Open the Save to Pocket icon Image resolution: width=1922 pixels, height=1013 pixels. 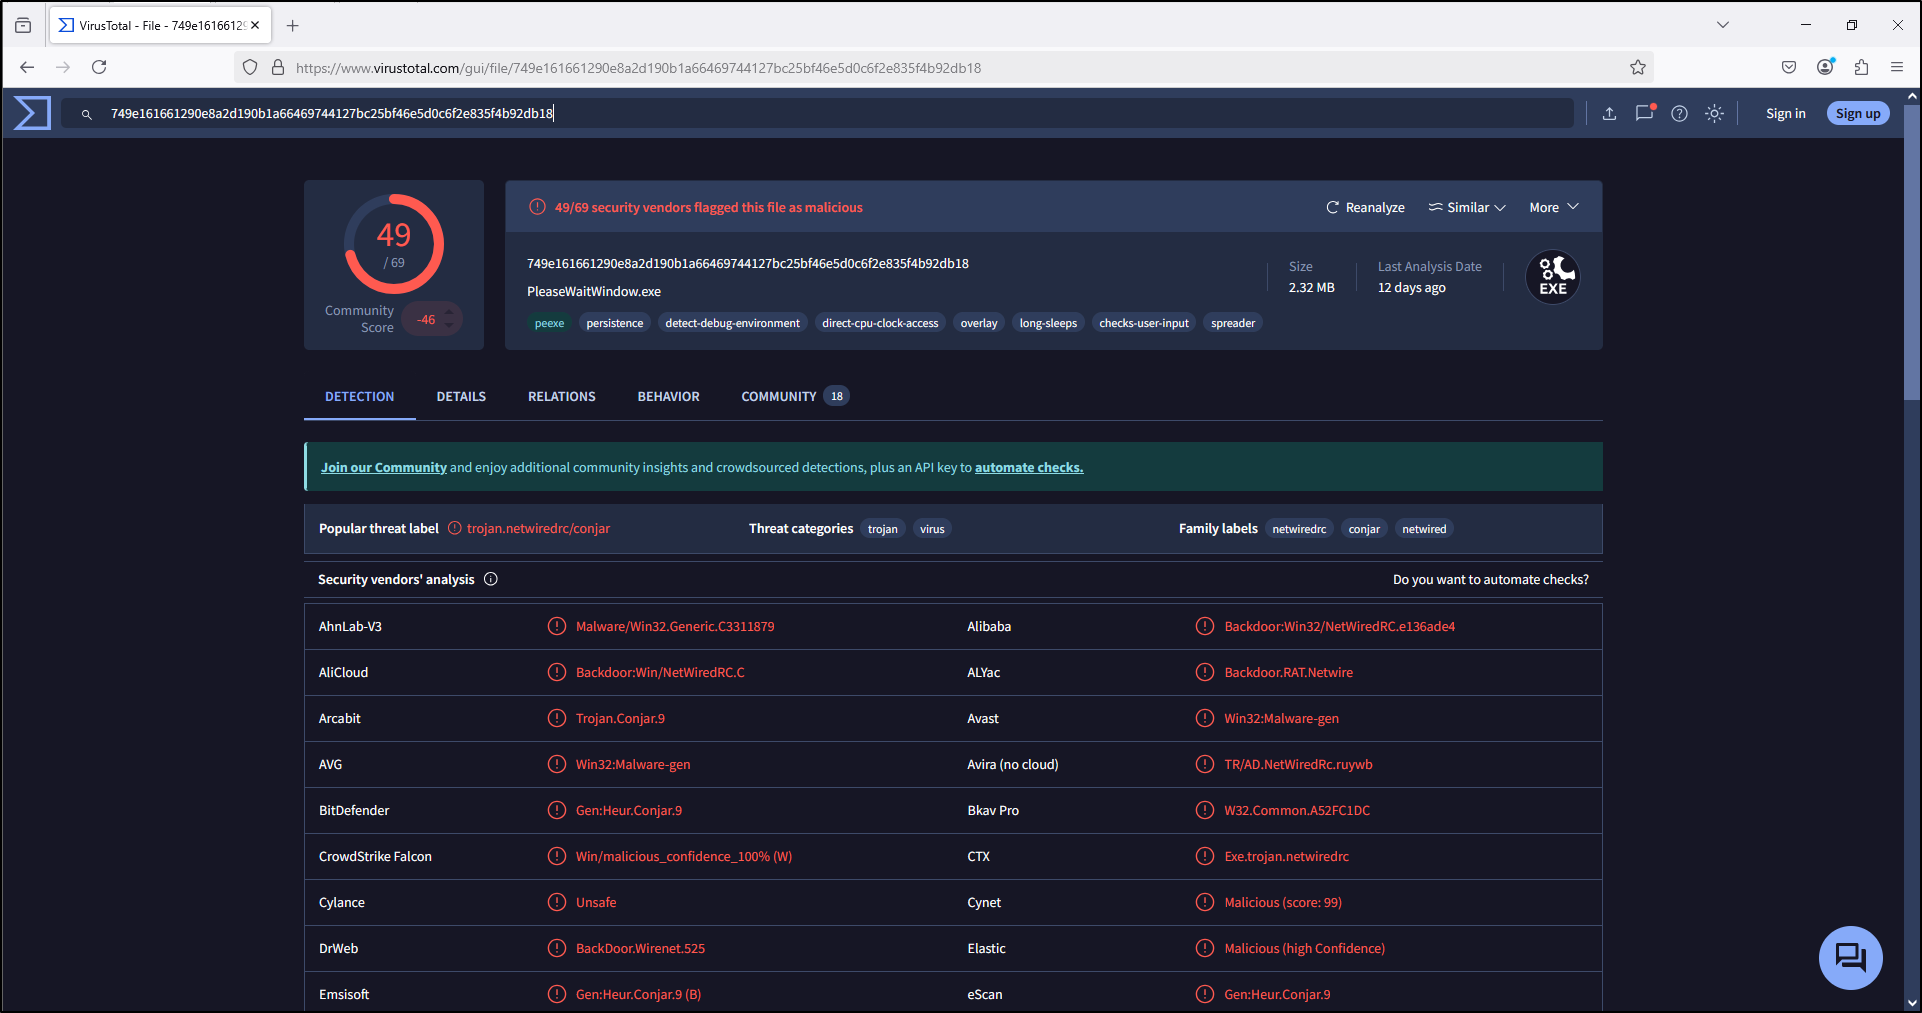1789,67
